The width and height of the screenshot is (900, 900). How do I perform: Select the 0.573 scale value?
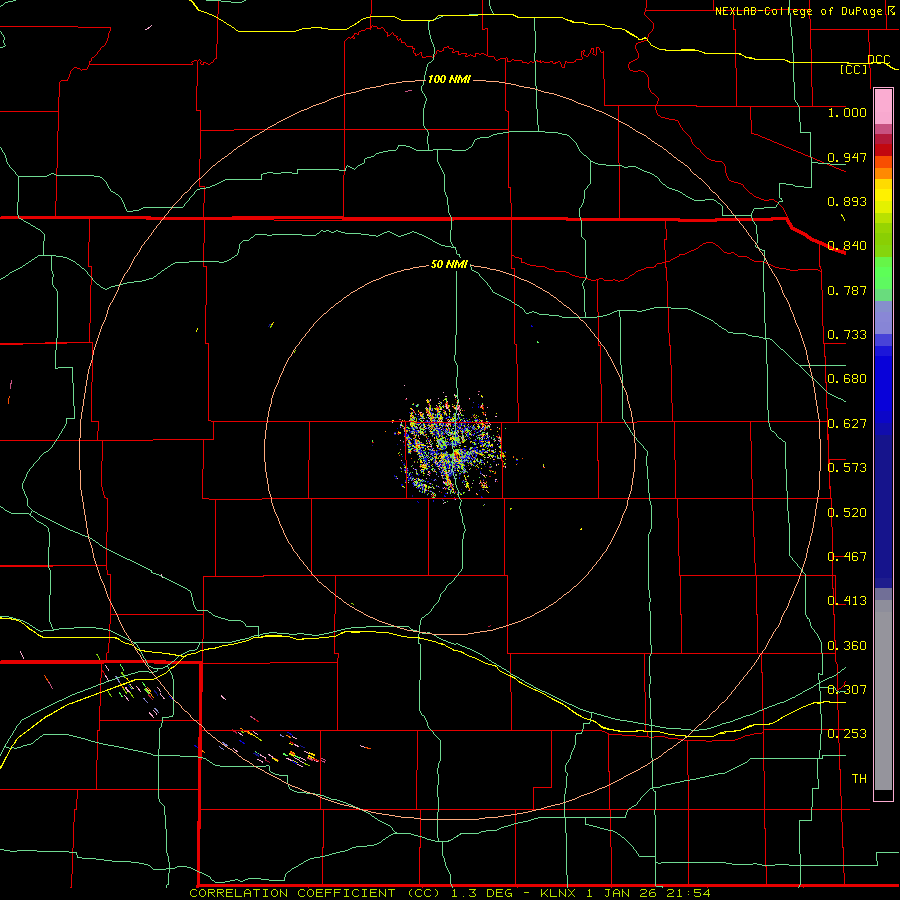847,468
